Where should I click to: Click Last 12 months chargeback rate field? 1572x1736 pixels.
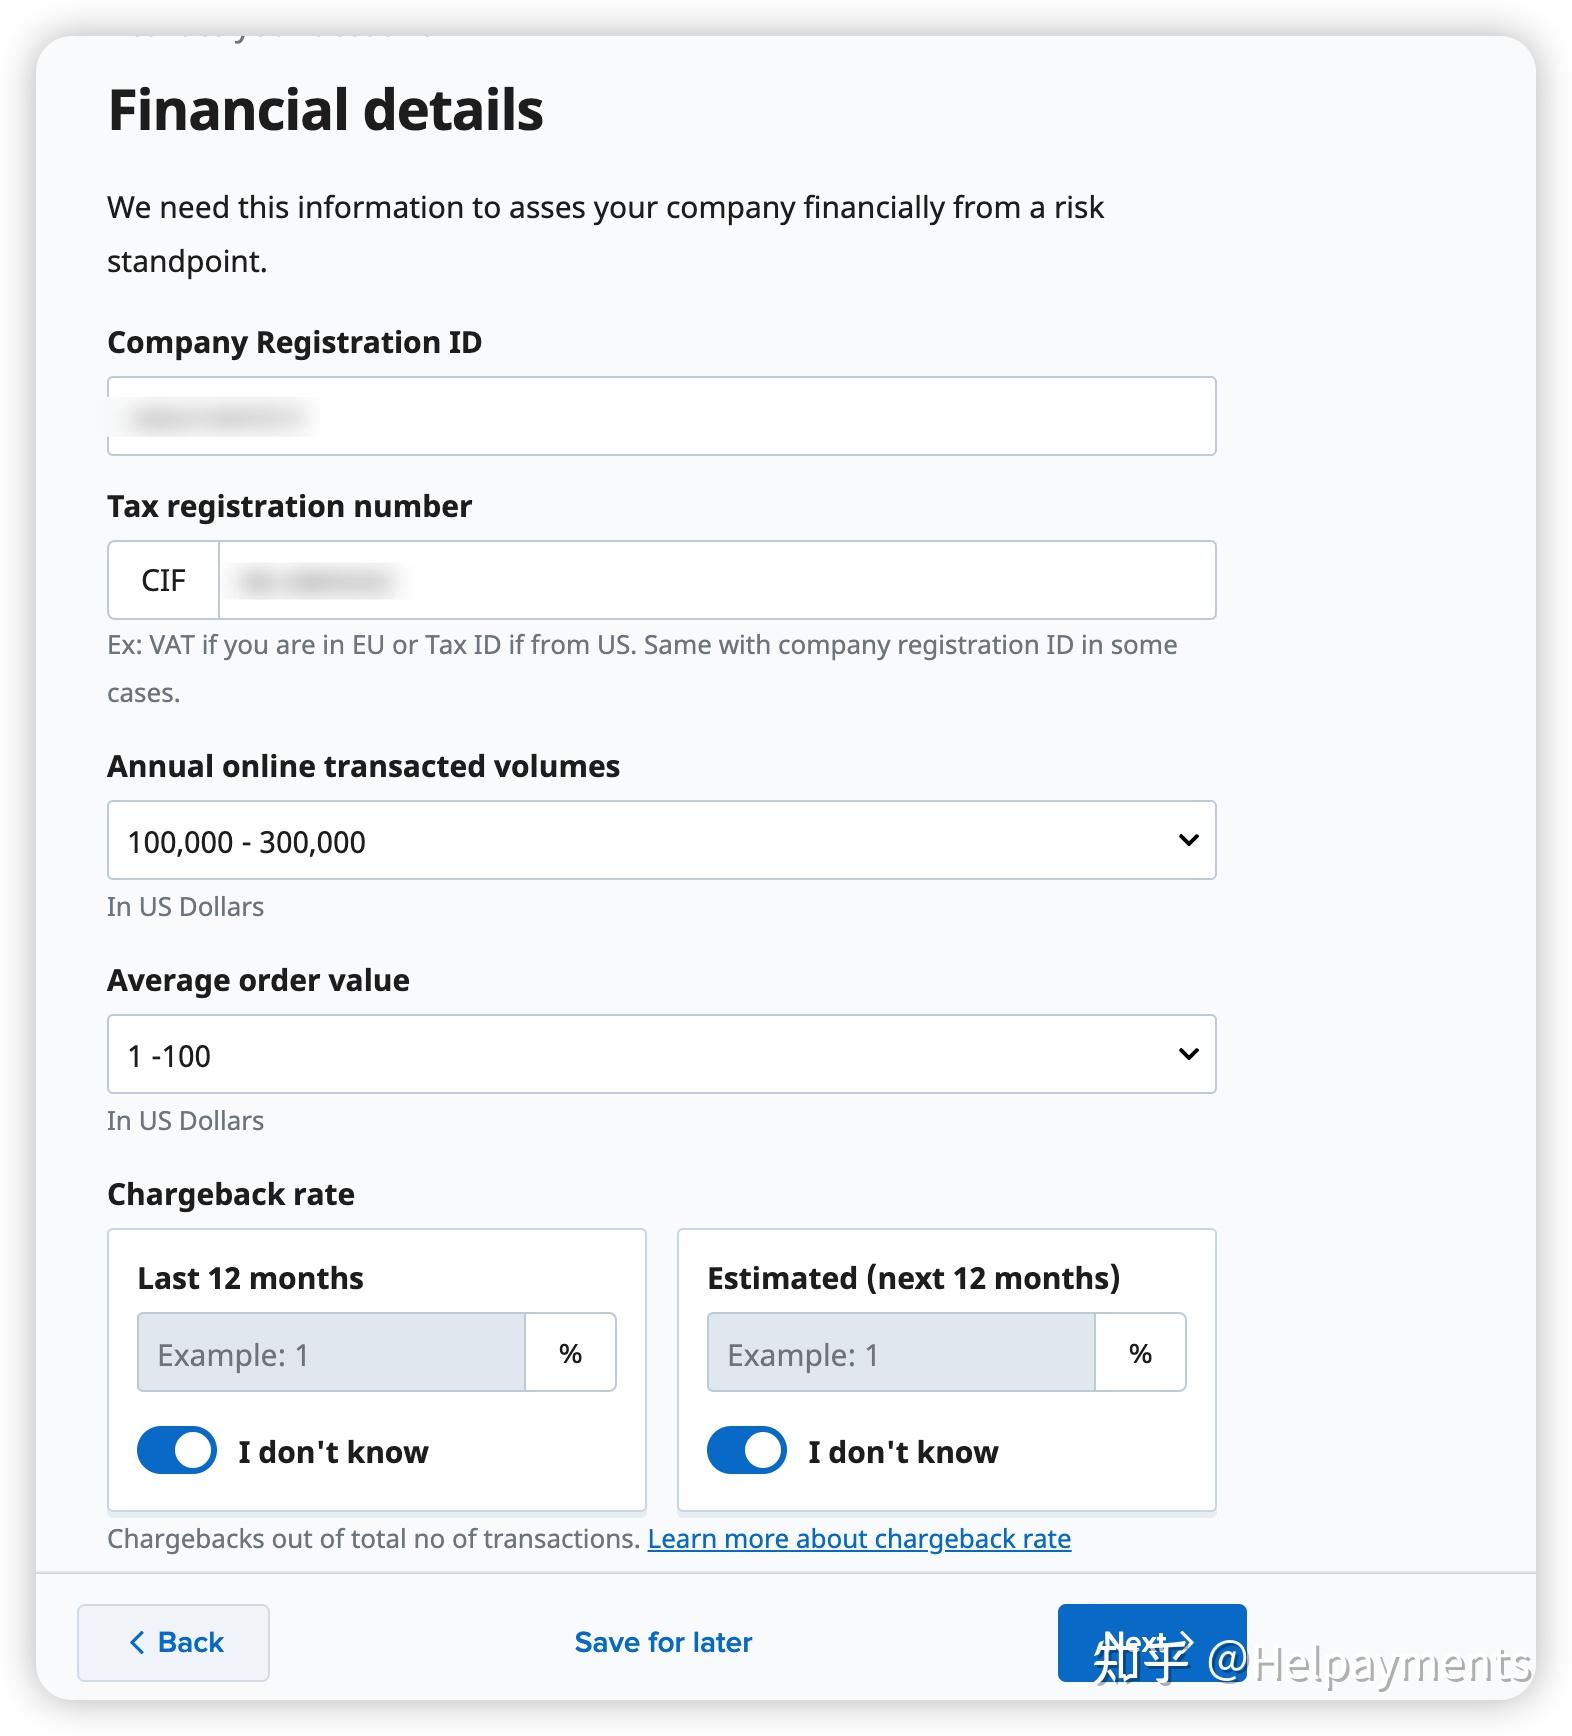click(331, 1352)
